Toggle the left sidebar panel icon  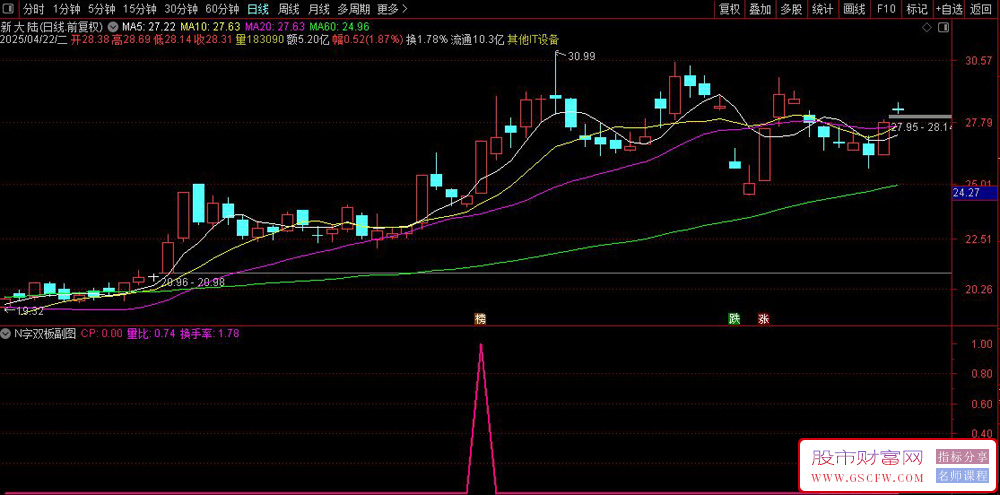tap(10, 9)
